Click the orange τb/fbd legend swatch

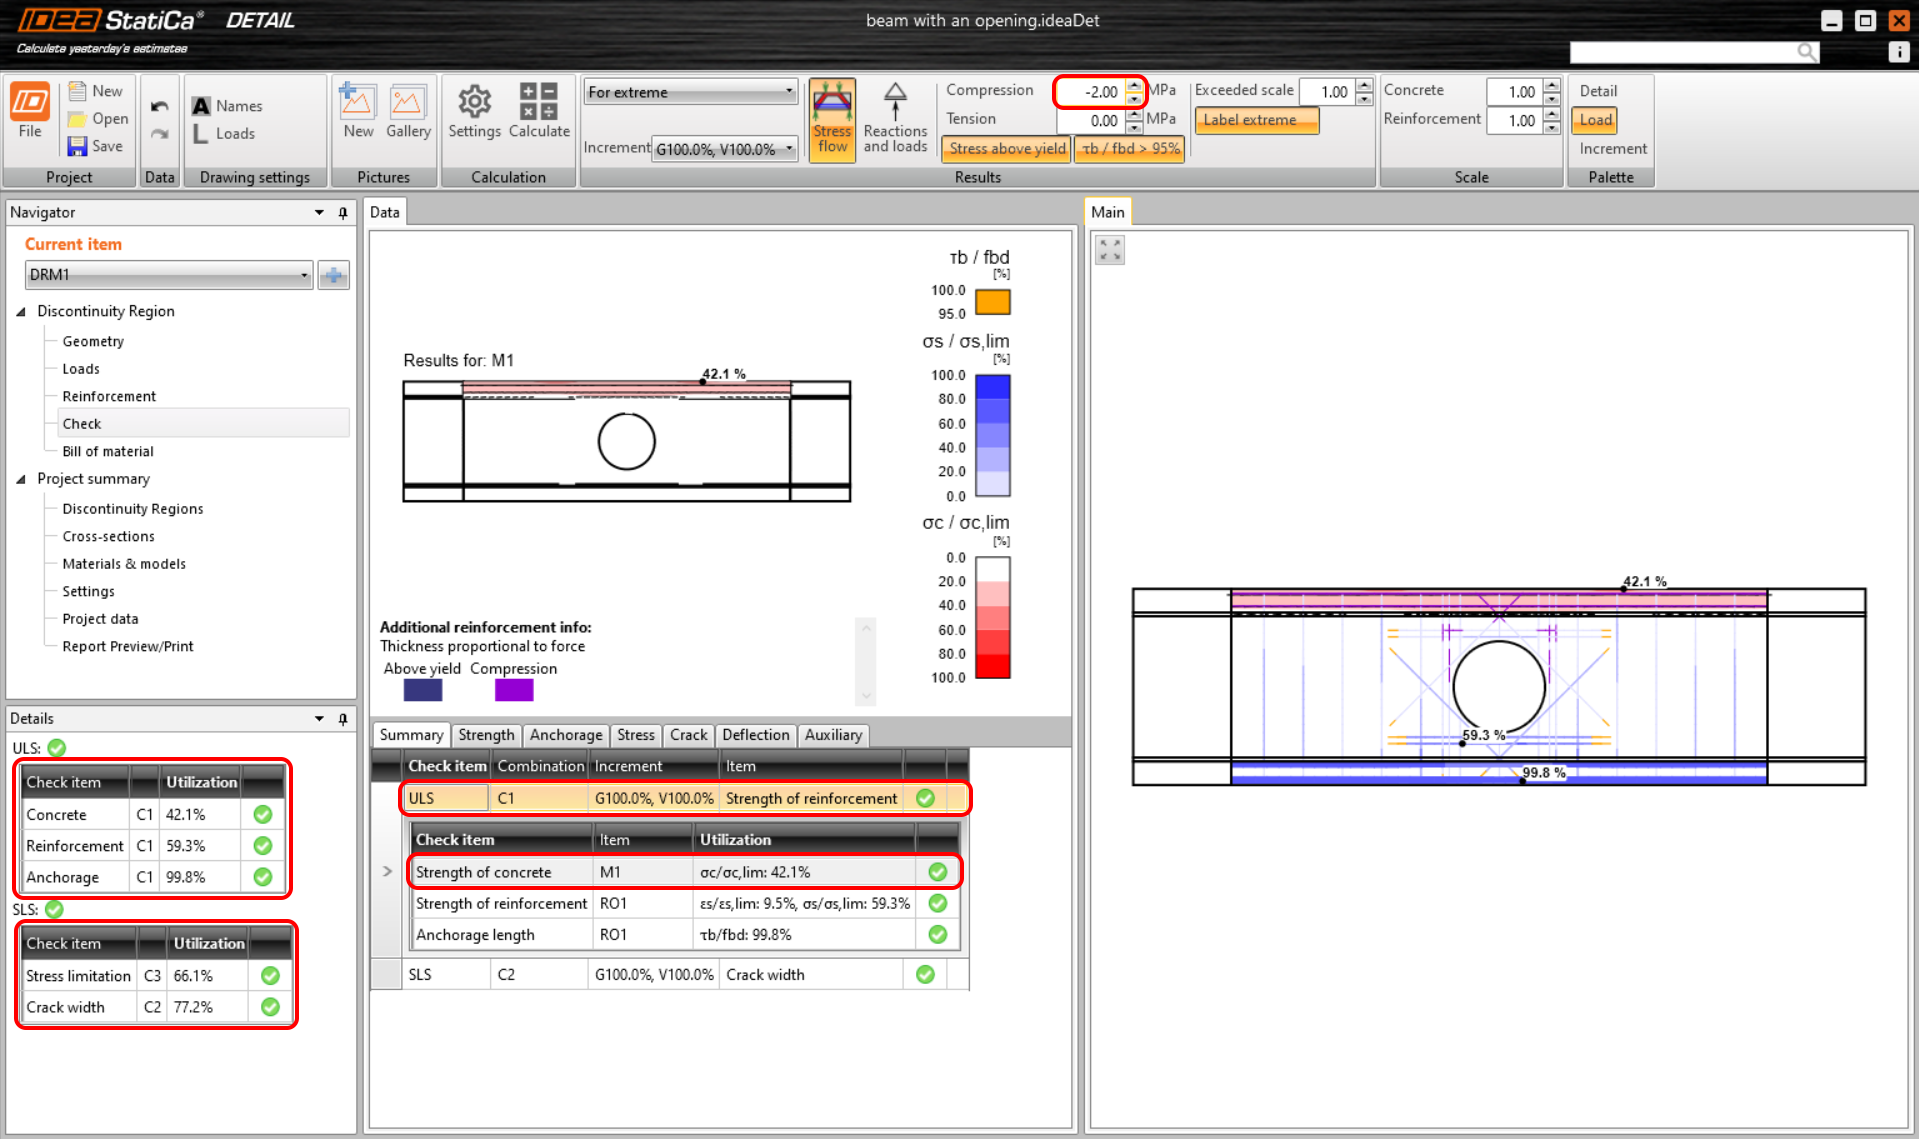[992, 301]
